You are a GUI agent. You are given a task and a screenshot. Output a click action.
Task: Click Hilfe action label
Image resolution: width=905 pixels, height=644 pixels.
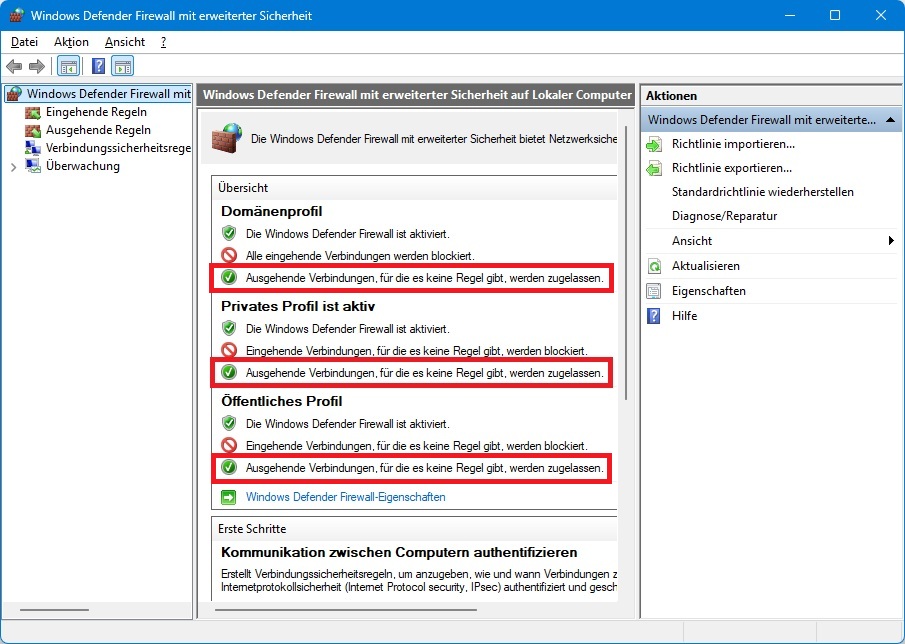(685, 316)
